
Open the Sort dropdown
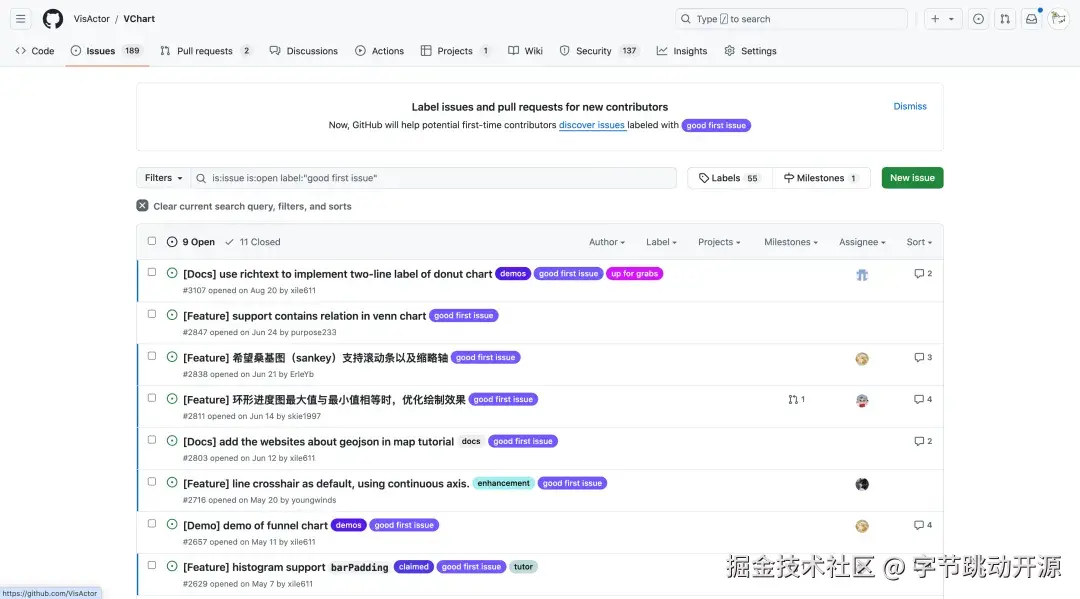(920, 241)
